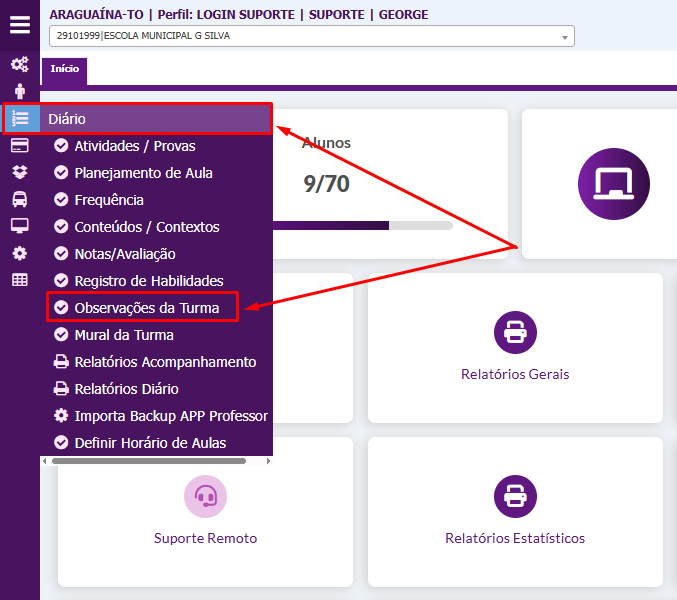Screen dimensions: 677x600
Task: Click the menu's horizontal scrollbar
Action: (148, 461)
